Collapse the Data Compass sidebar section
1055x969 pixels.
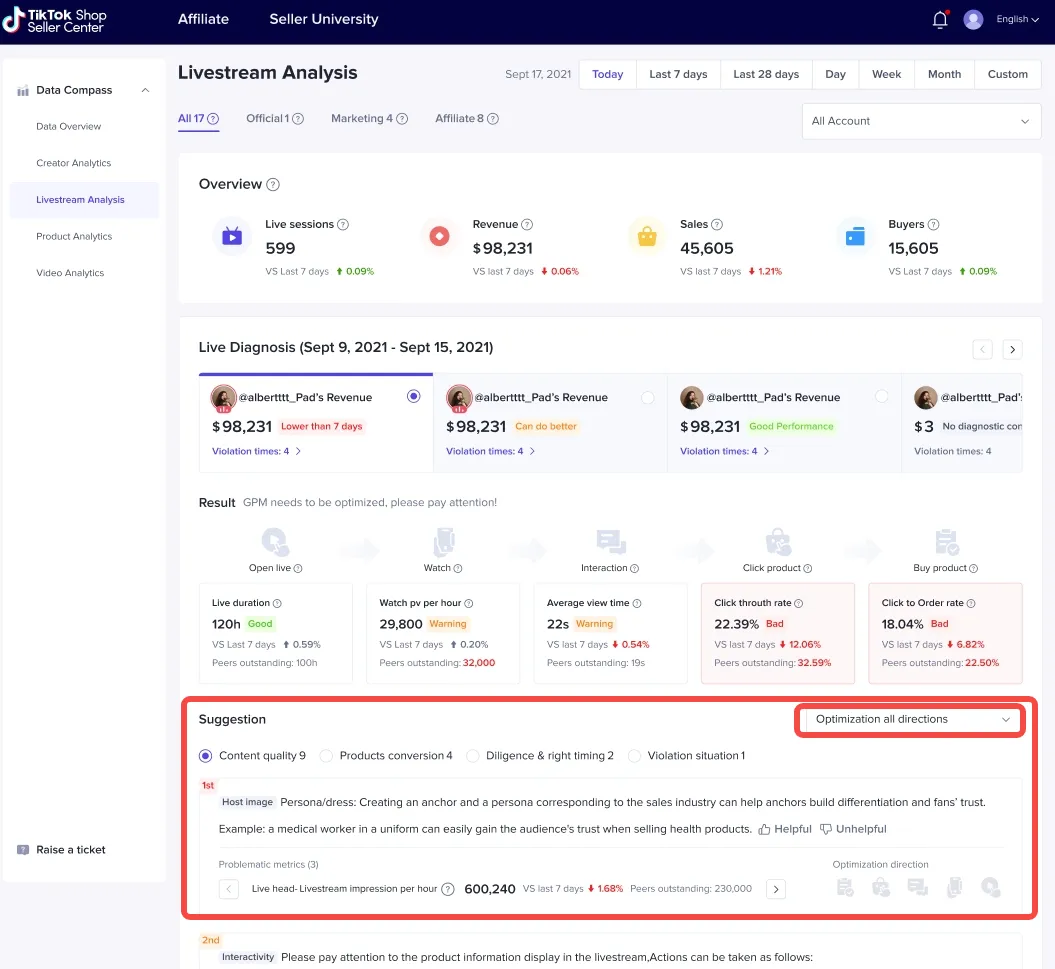145,91
